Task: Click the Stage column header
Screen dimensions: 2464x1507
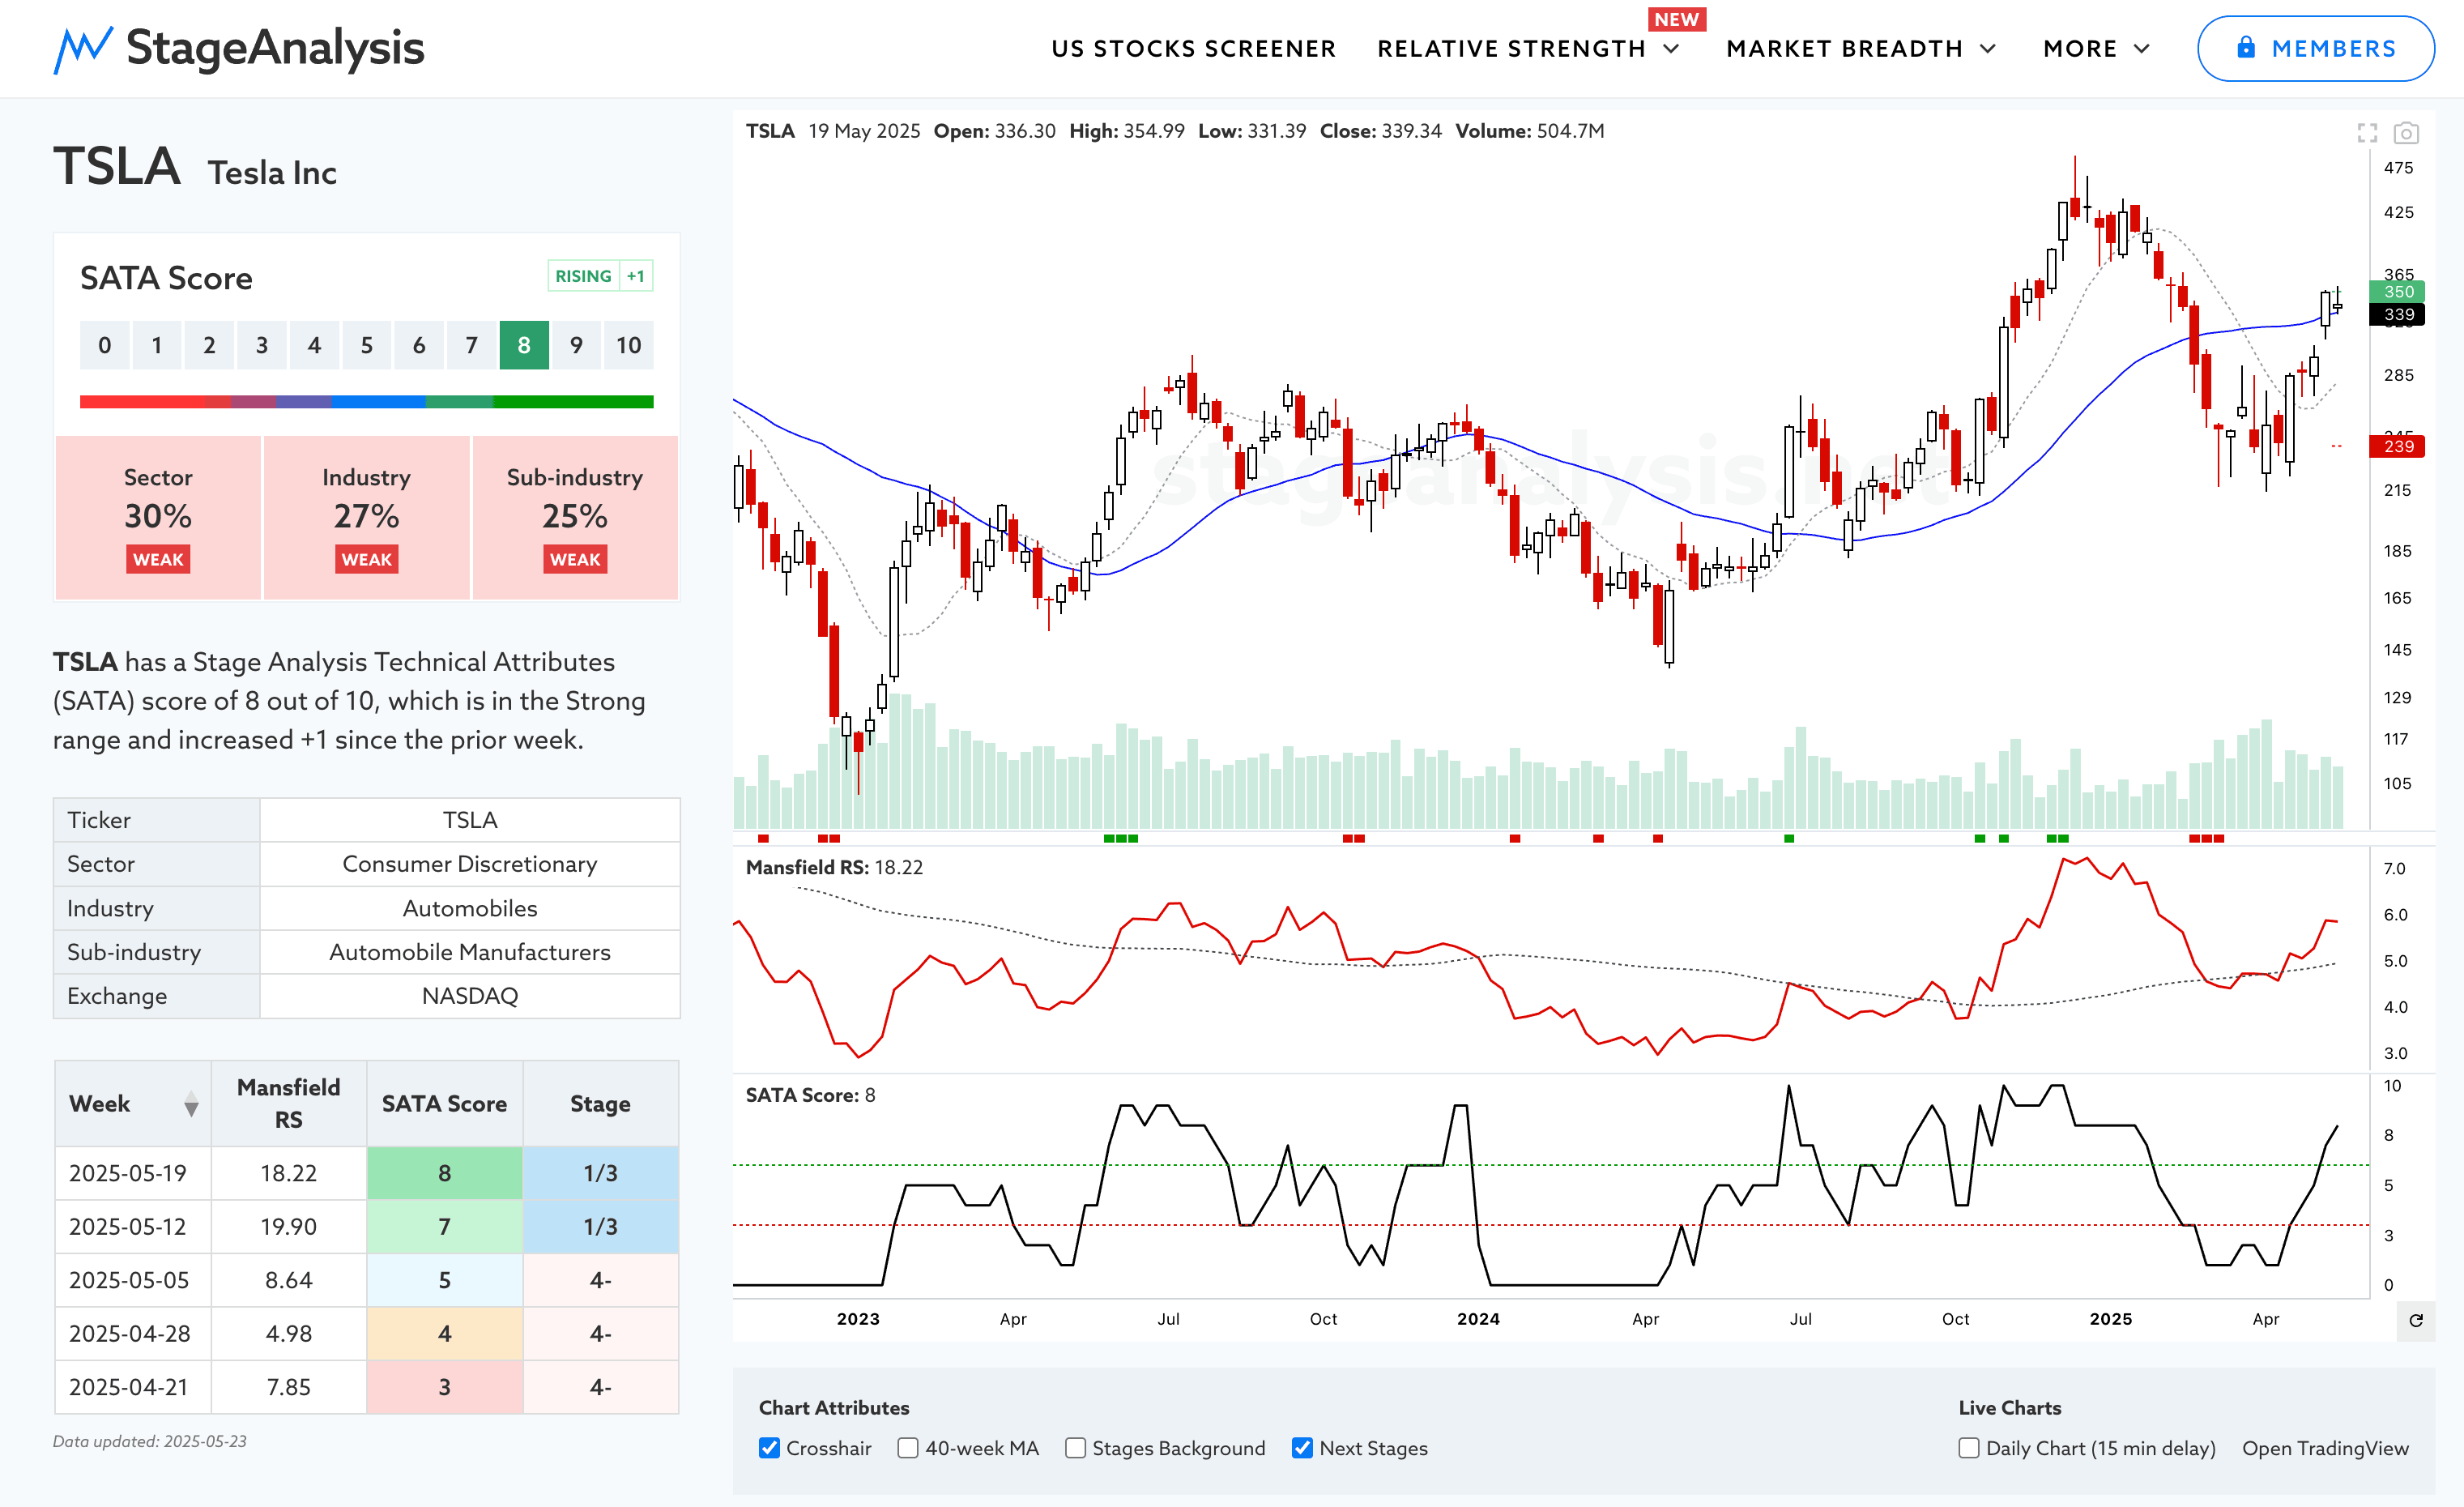Action: [x=600, y=1104]
